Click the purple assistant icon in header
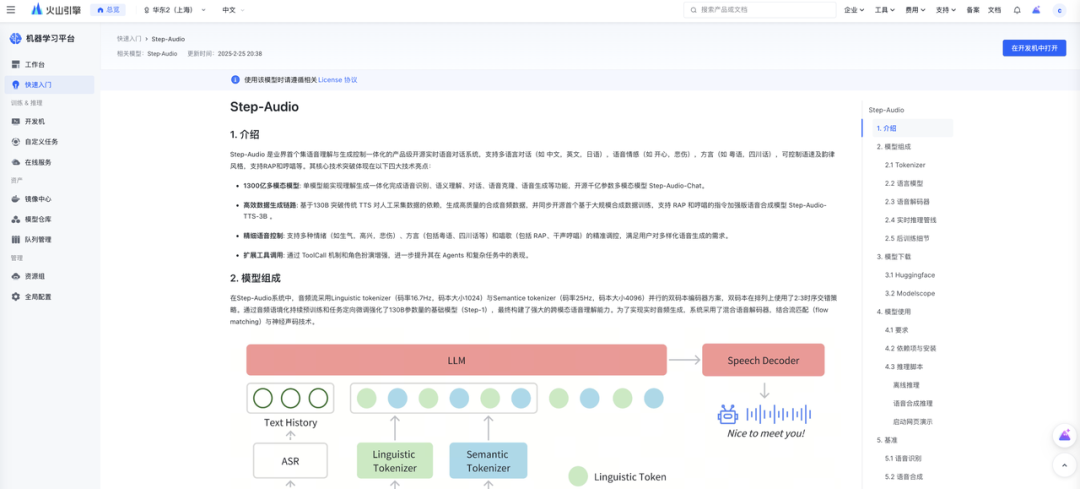This screenshot has width=1080, height=489. (1037, 10)
